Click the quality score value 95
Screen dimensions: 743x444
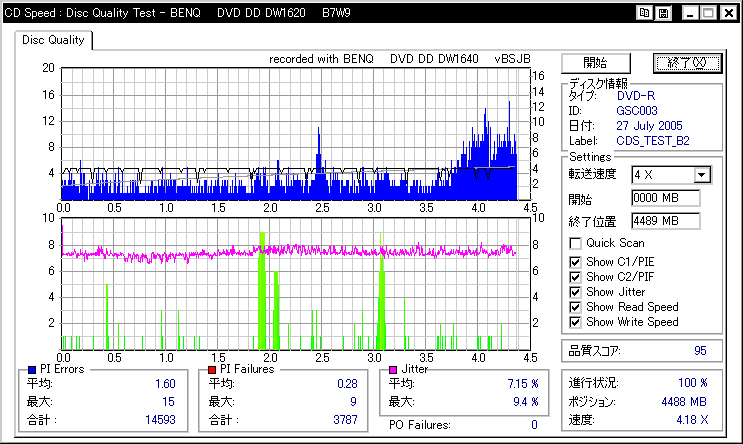(700, 351)
